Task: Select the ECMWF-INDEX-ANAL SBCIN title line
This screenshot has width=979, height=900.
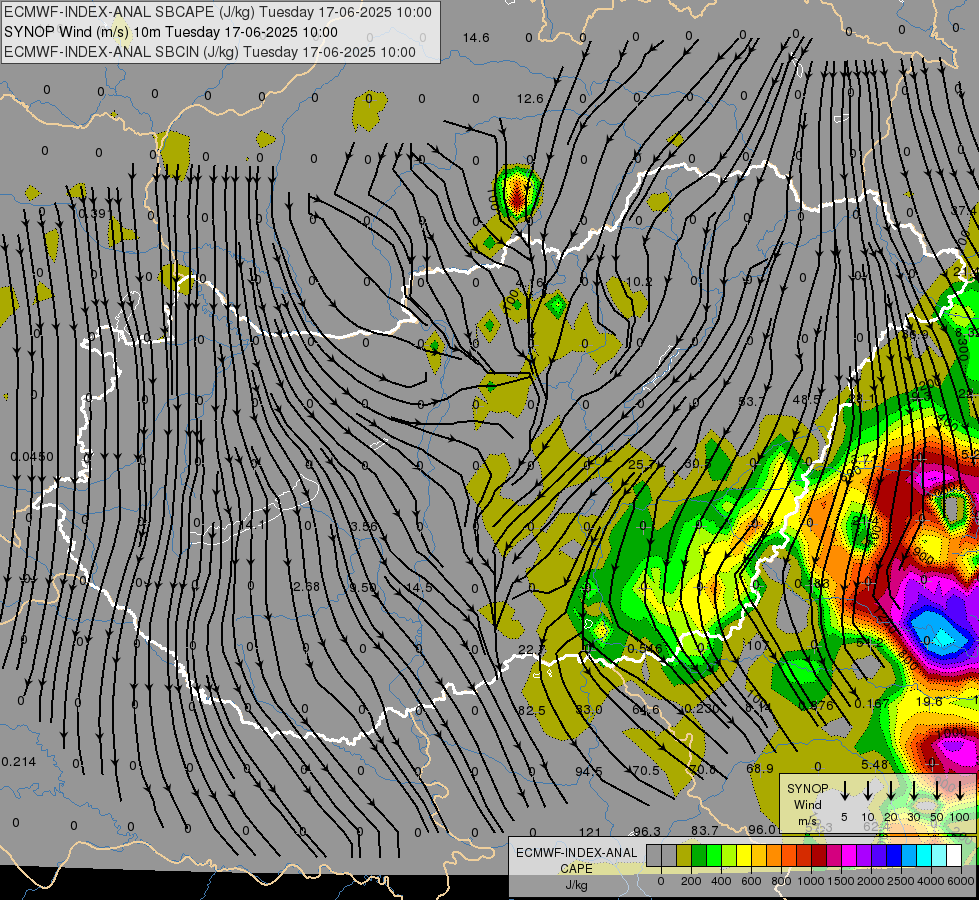Action: (x=210, y=52)
